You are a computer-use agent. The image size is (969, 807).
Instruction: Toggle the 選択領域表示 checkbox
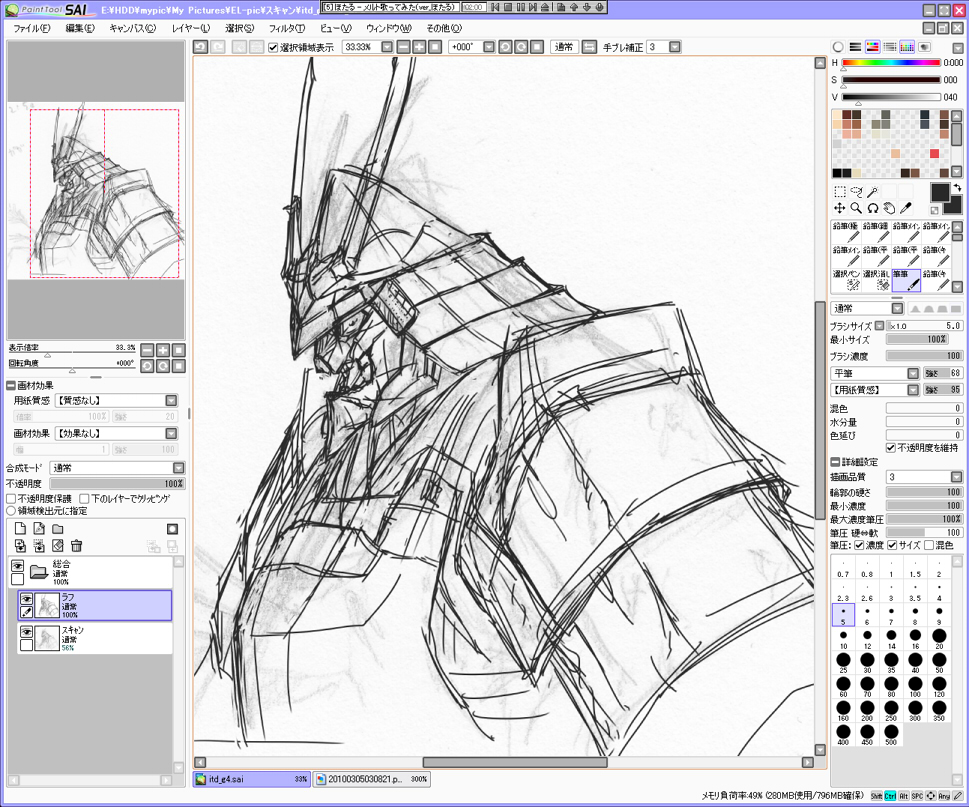click(274, 47)
